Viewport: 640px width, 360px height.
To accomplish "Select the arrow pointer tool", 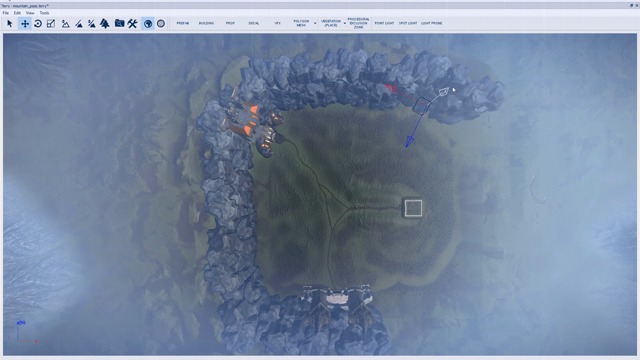I will coord(10,24).
